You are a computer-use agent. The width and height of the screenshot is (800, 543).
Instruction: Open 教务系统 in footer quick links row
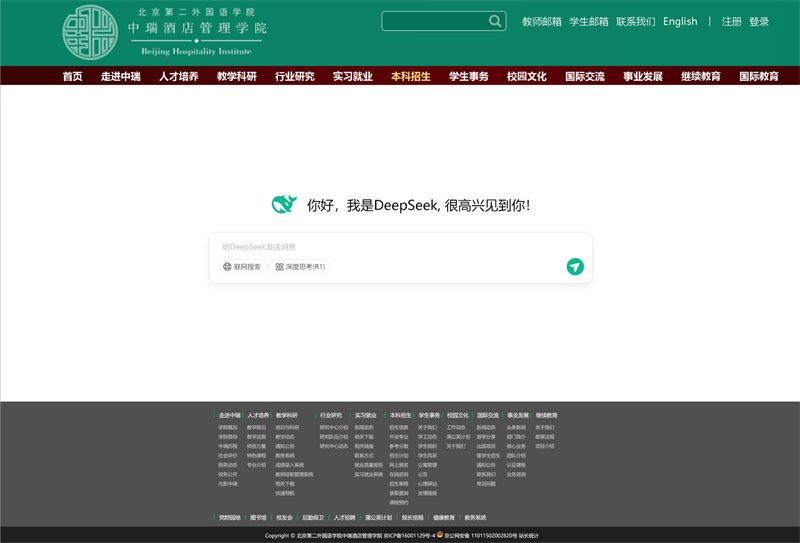pos(475,517)
